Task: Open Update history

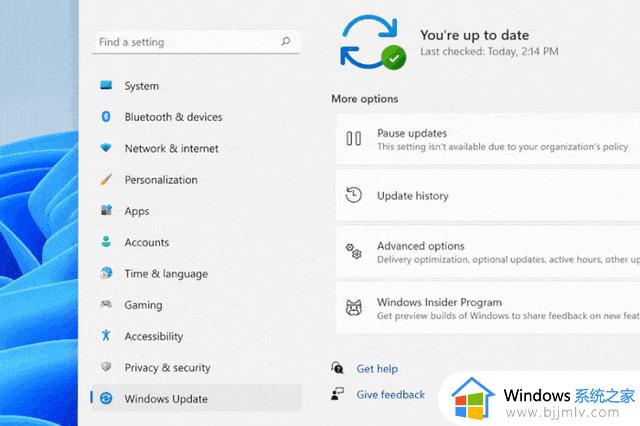Action: point(488,195)
